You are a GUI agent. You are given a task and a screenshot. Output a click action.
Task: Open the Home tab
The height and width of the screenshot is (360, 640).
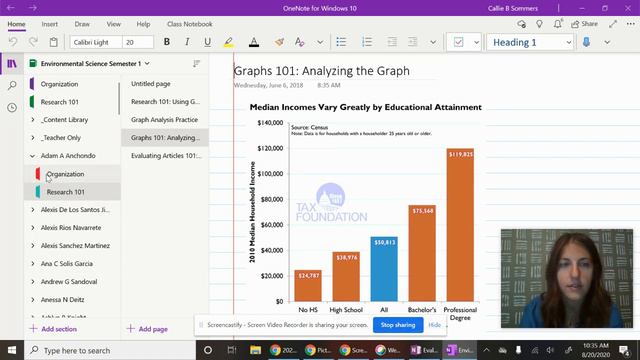tap(16, 24)
